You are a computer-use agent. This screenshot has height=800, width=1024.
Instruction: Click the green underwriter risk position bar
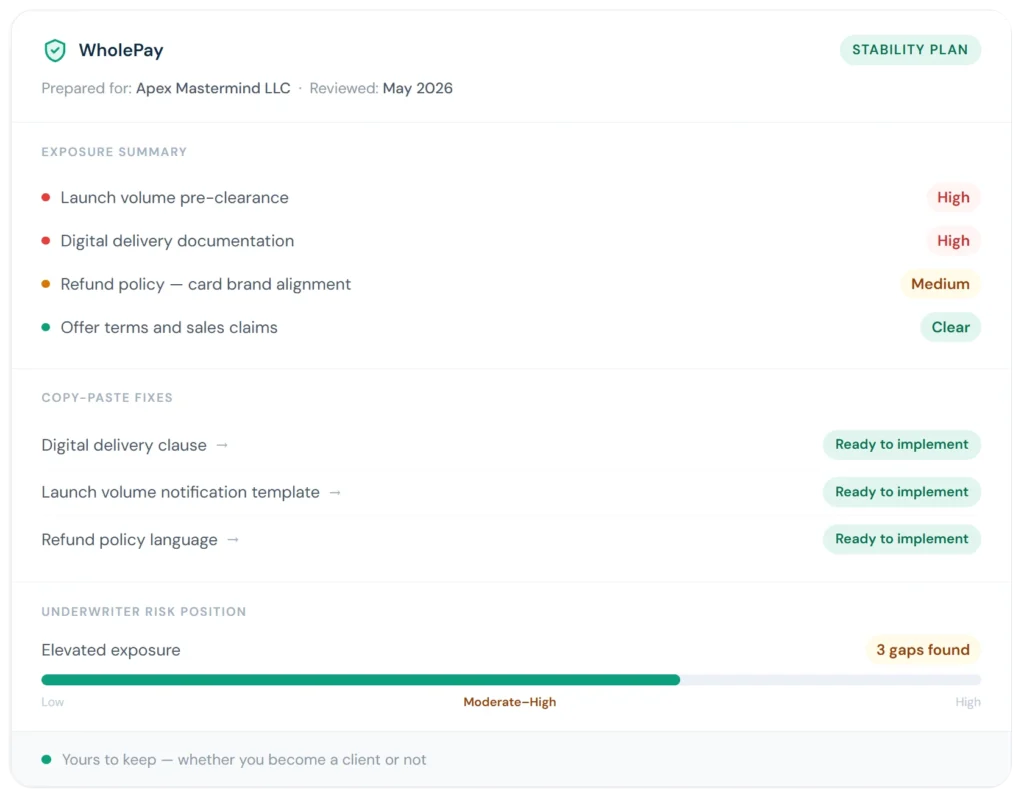coord(360,680)
